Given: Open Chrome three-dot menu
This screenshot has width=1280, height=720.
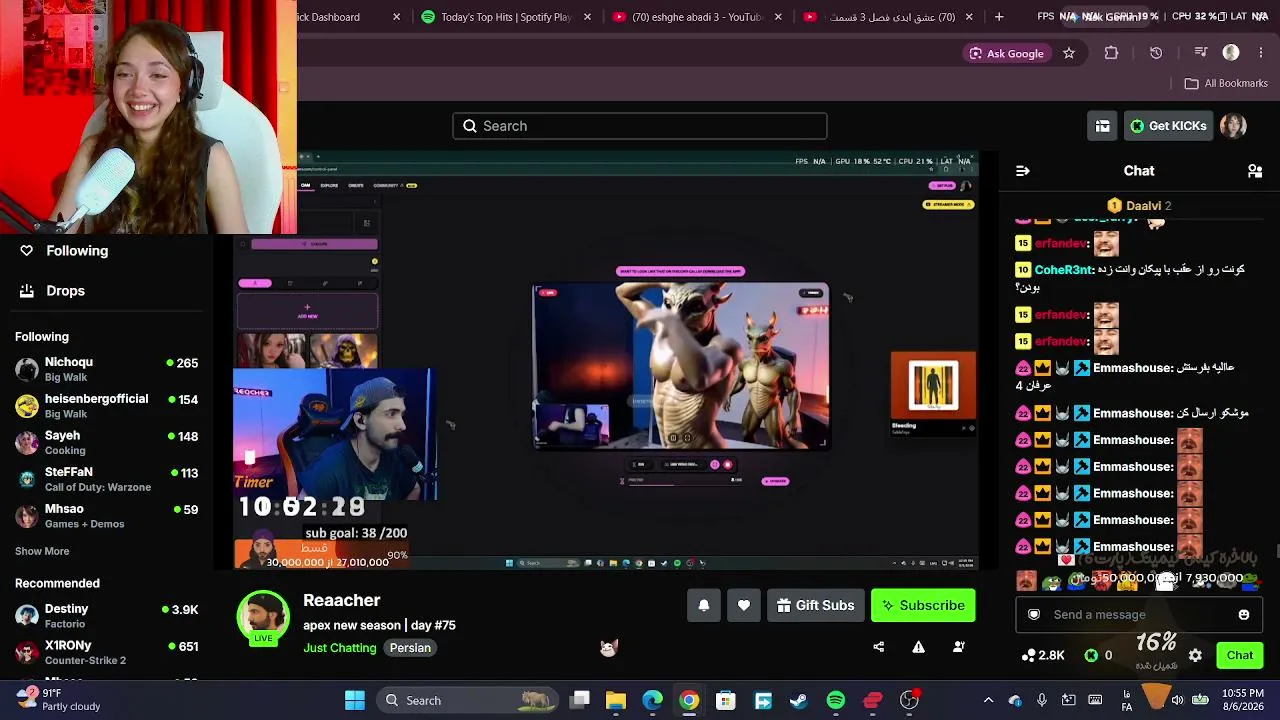Looking at the screenshot, I should click(x=1261, y=53).
